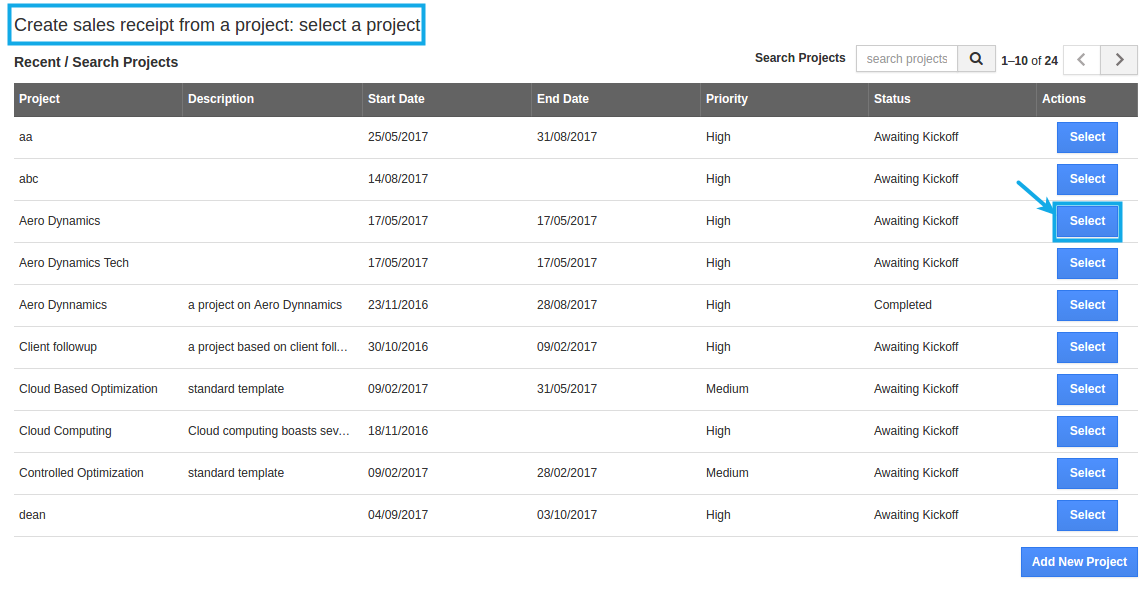Image resolution: width=1148 pixels, height=598 pixels.
Task: Select the Aero Dynamics Tech project
Action: pos(1087,263)
